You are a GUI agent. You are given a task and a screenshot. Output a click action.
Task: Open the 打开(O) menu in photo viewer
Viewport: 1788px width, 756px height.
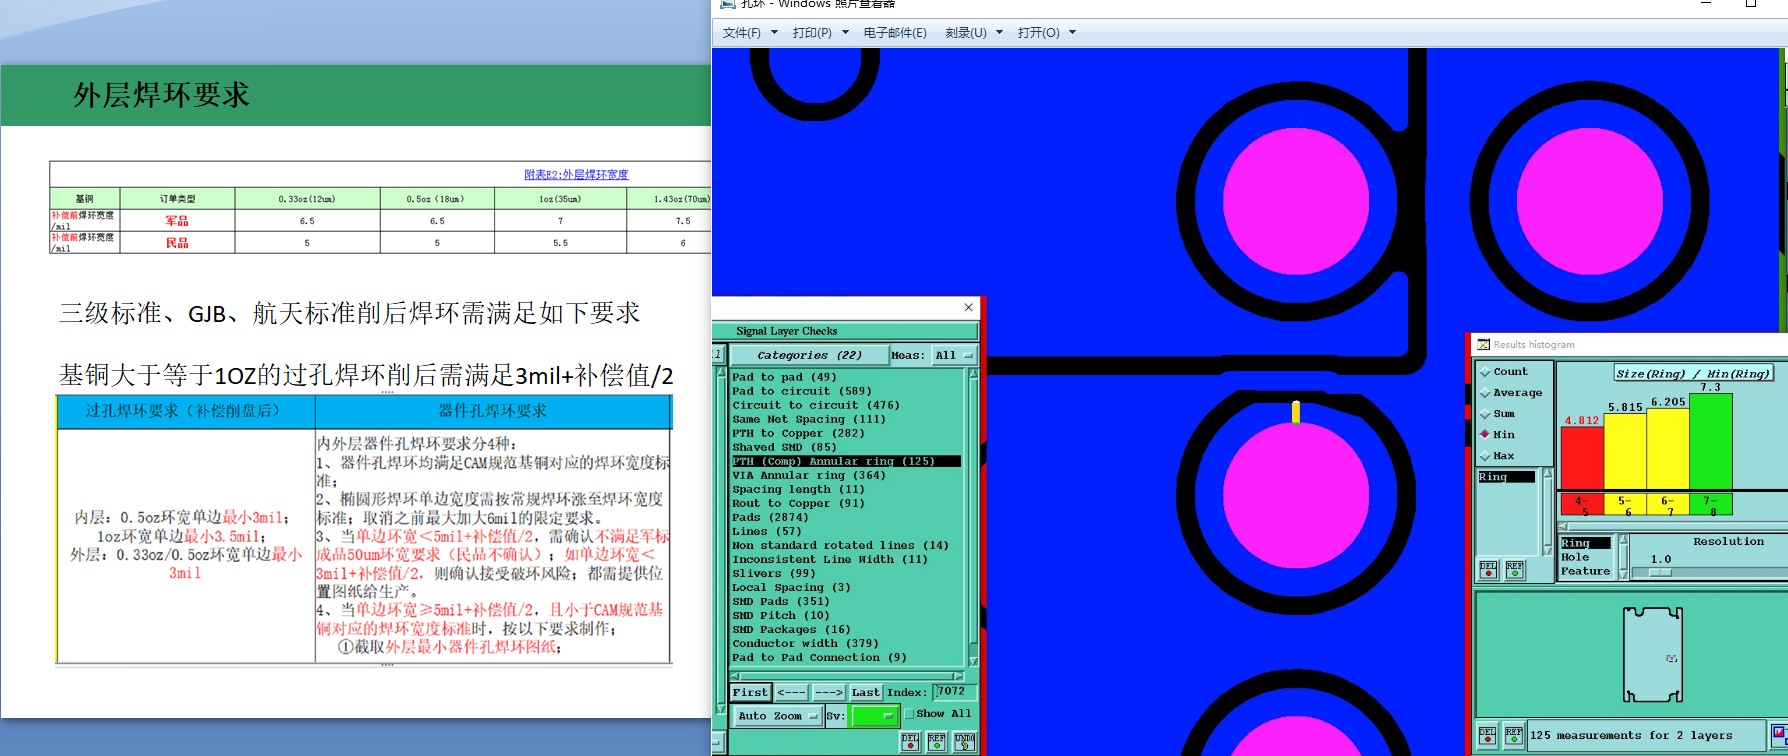1046,33
